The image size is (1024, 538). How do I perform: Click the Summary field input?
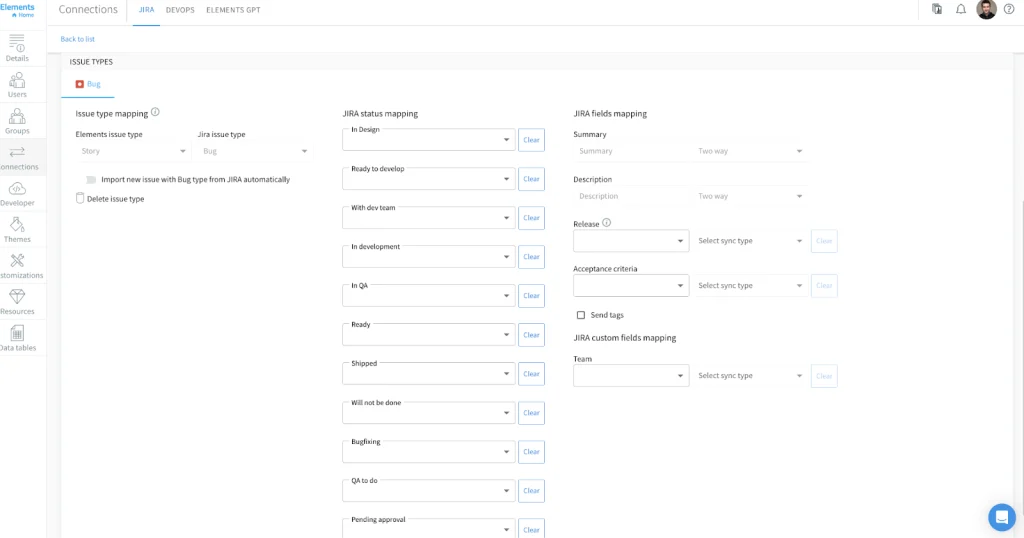631,151
